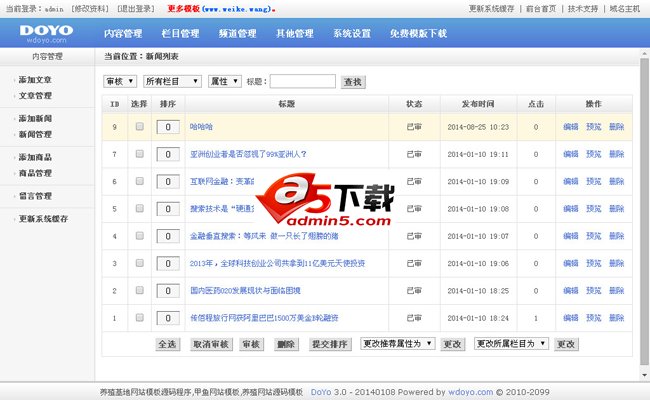This screenshot has width=650, height=400.
Task: Click the 域名主机 link
Action: tap(625, 9)
